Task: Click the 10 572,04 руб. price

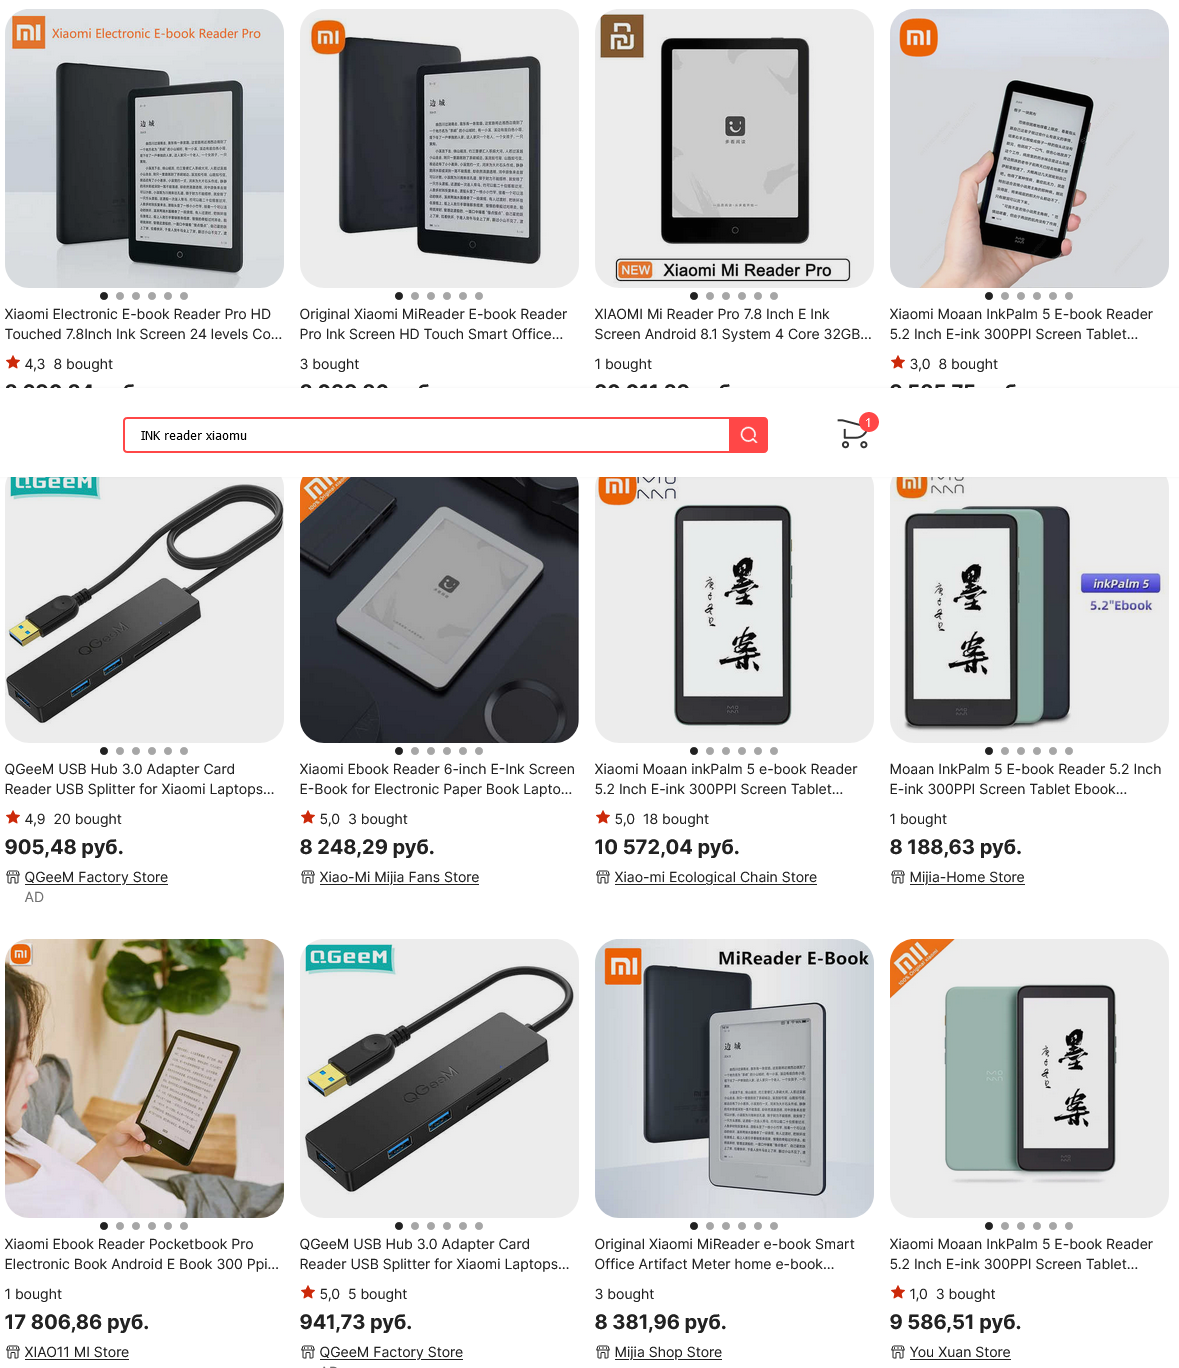Action: coord(667,847)
